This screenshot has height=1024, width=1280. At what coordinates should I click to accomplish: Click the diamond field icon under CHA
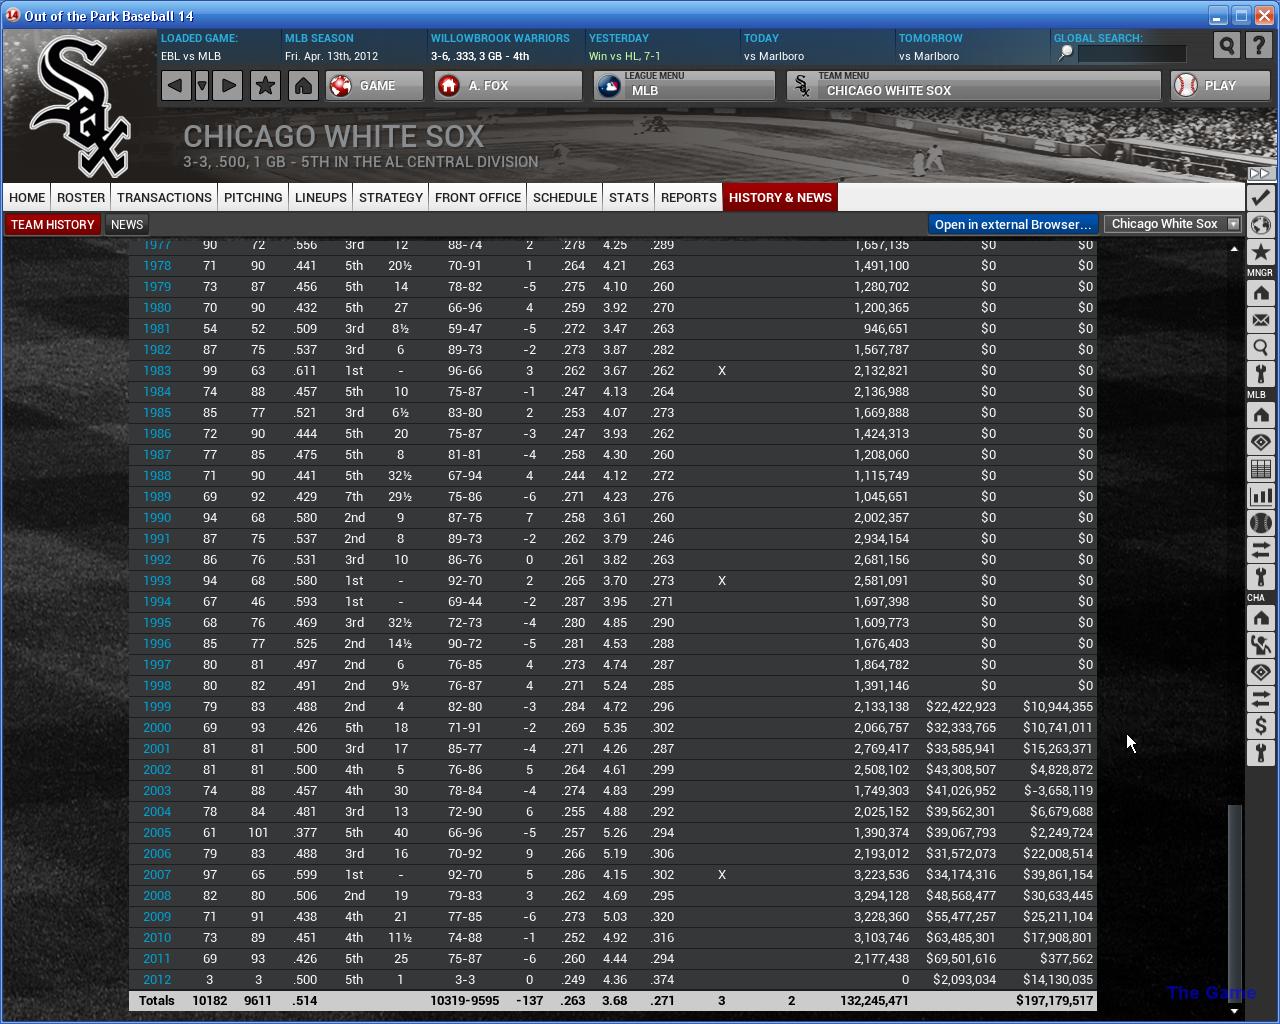point(1260,672)
